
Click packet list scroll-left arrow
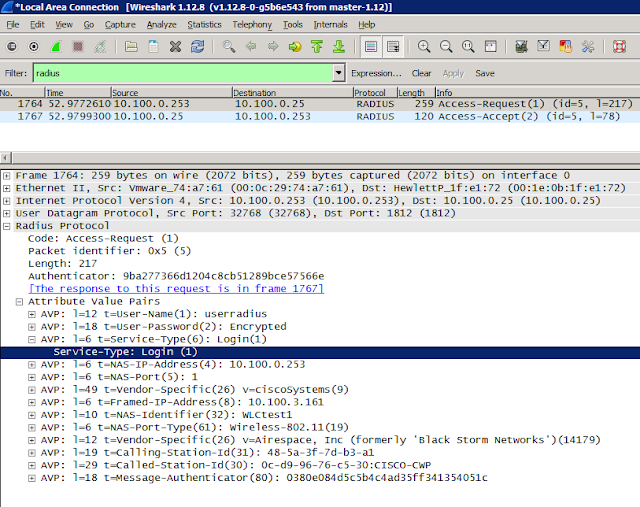(5, 158)
